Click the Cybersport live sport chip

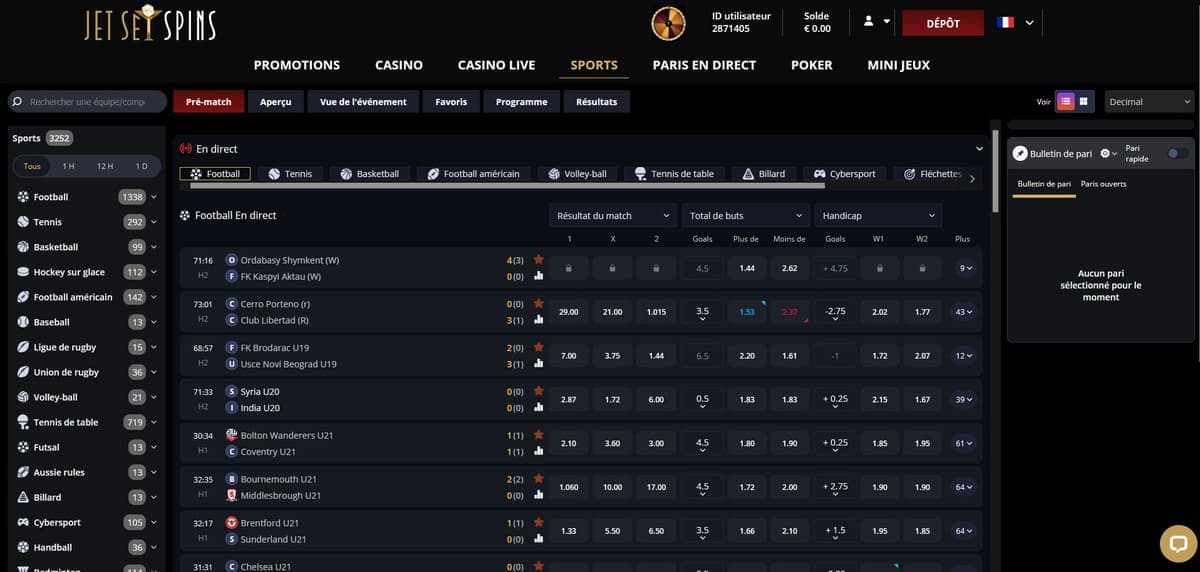[x=844, y=174]
